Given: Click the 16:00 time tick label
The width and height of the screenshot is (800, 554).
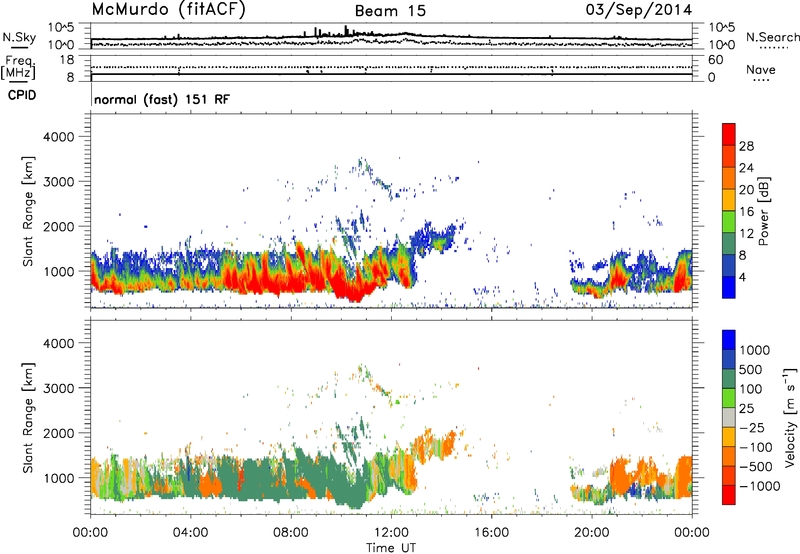Looking at the screenshot, I should (x=491, y=533).
